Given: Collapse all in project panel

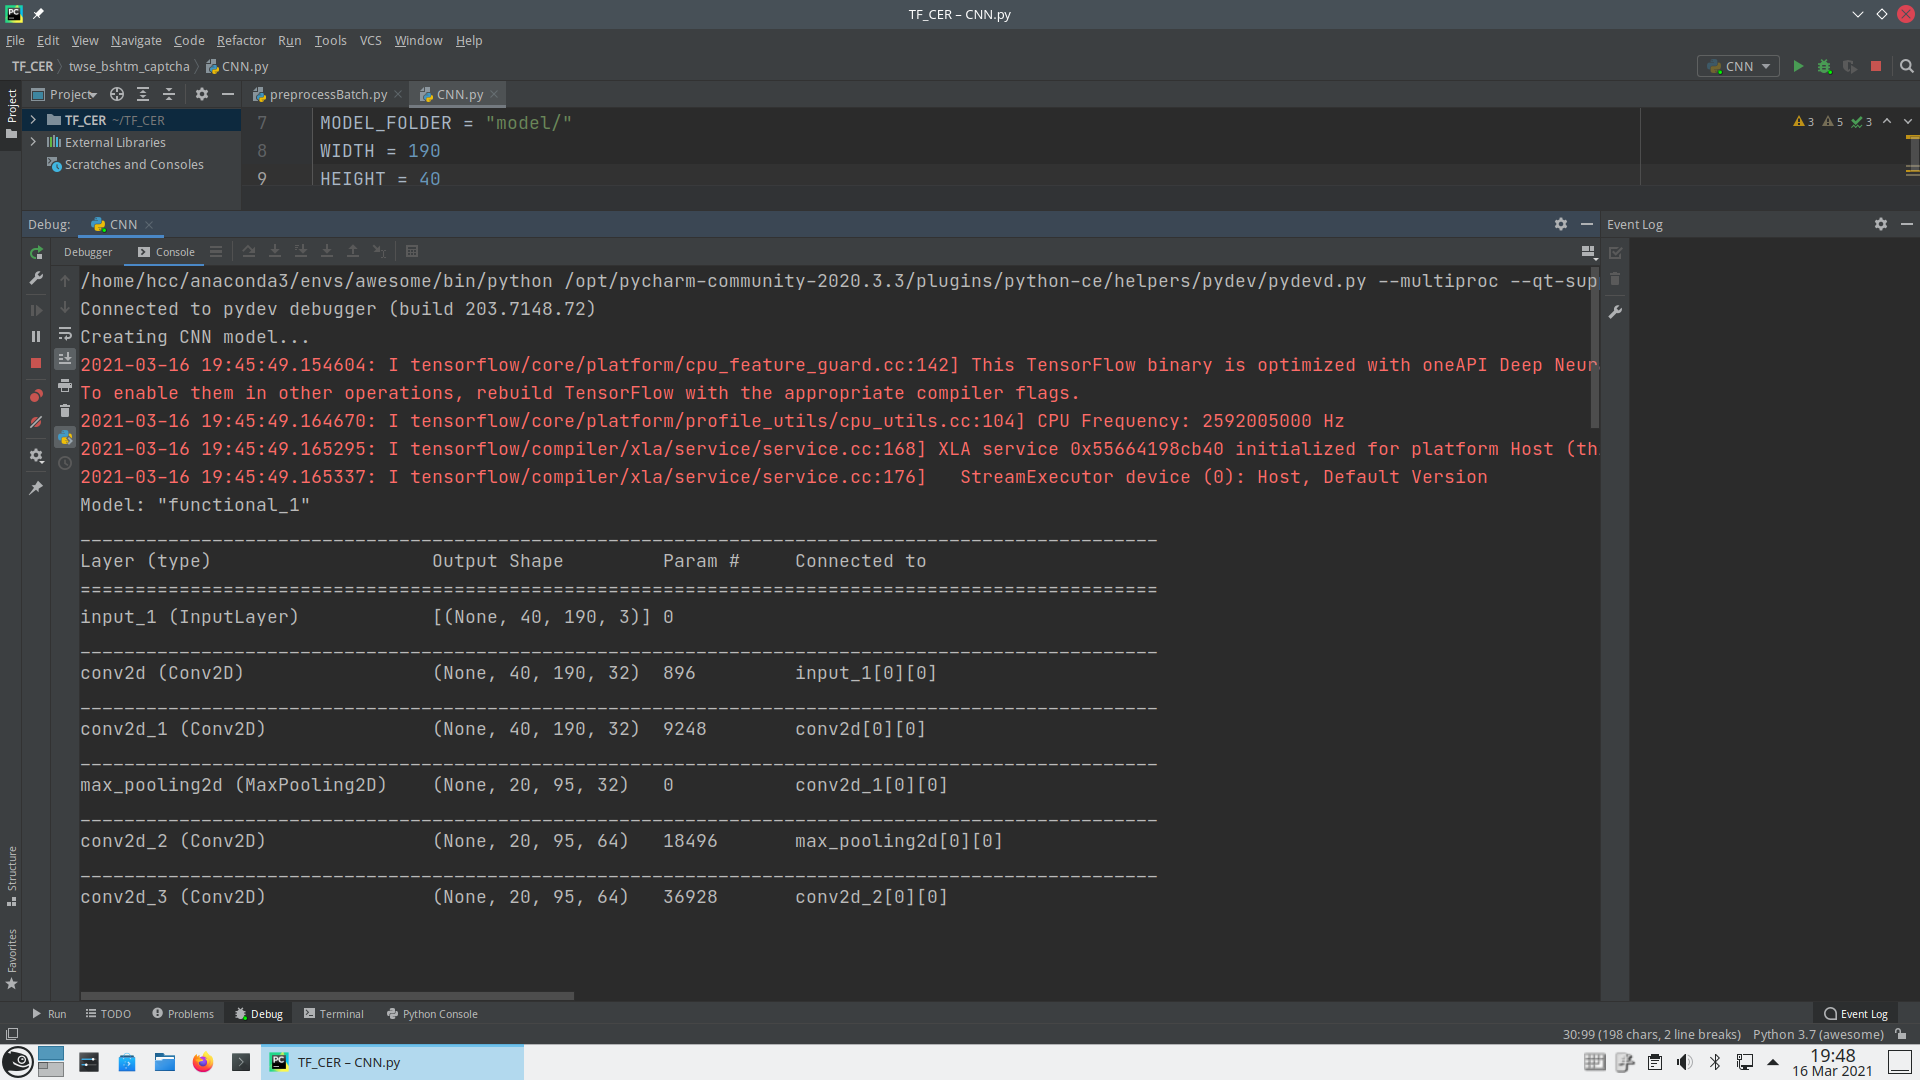Looking at the screenshot, I should pos(169,94).
